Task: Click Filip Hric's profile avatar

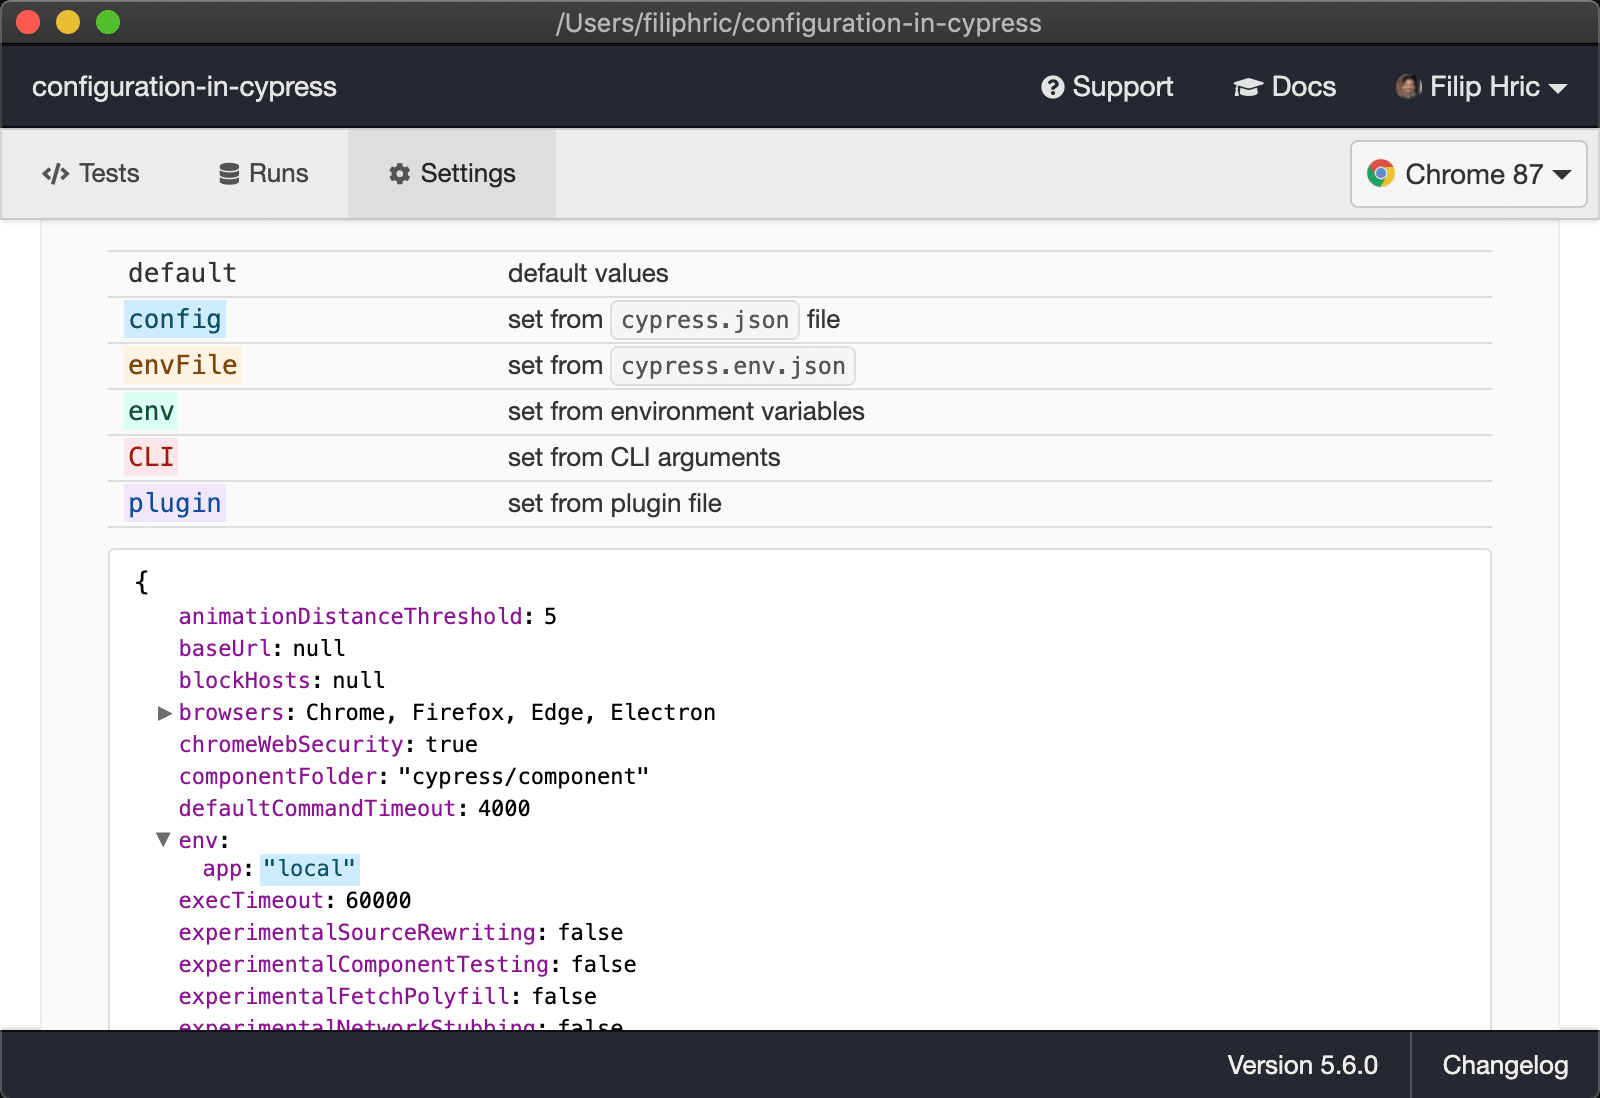Action: coord(1410,87)
